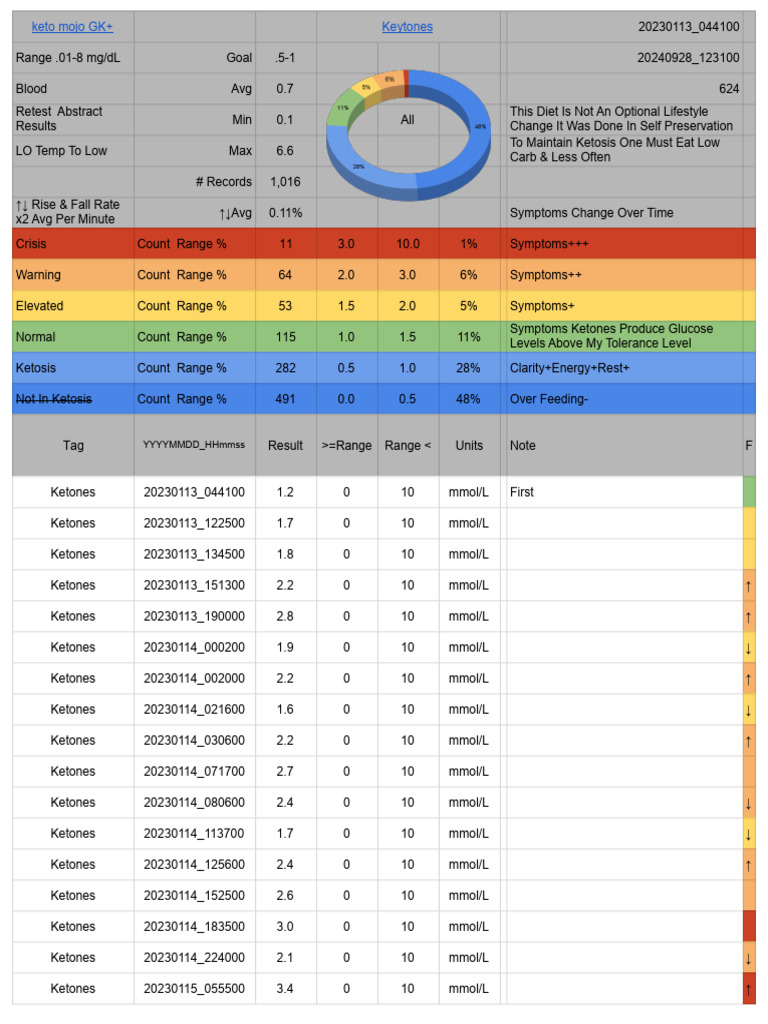
Task: Click result "2.8" in the 20230113_190000 row
Action: pyautogui.click(x=285, y=616)
